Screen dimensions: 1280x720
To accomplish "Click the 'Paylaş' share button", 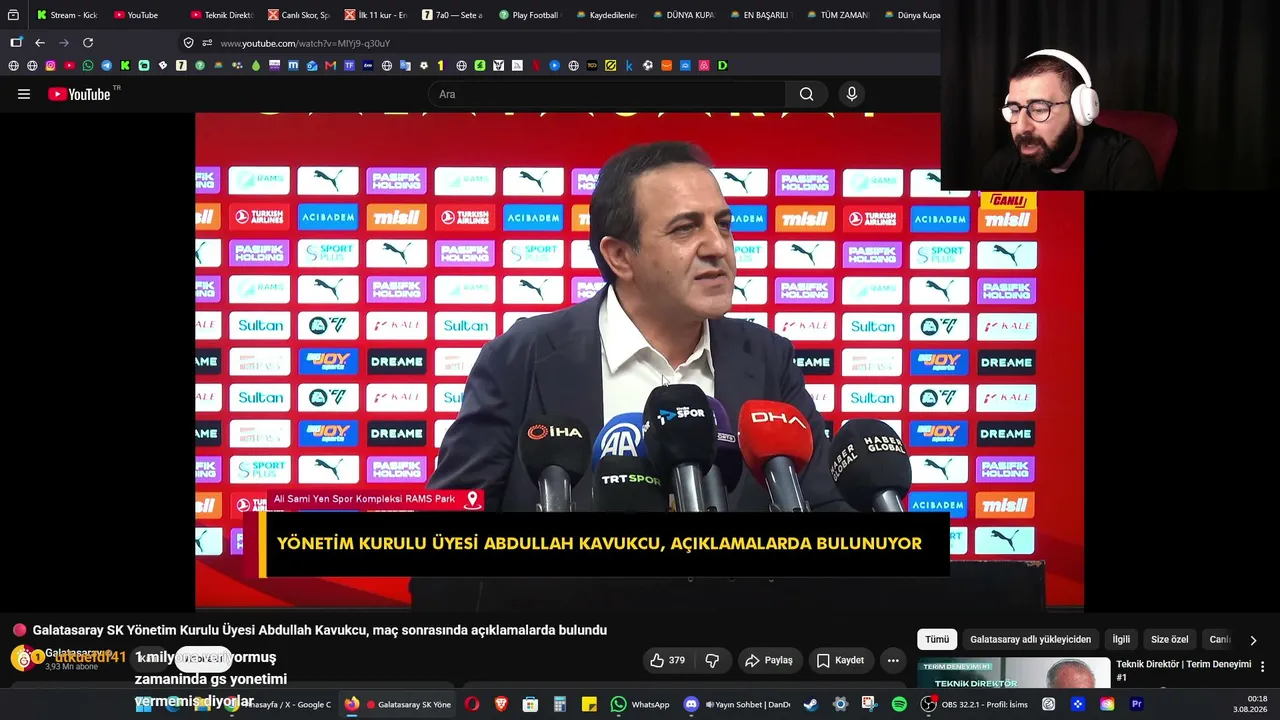I will 768,660.
